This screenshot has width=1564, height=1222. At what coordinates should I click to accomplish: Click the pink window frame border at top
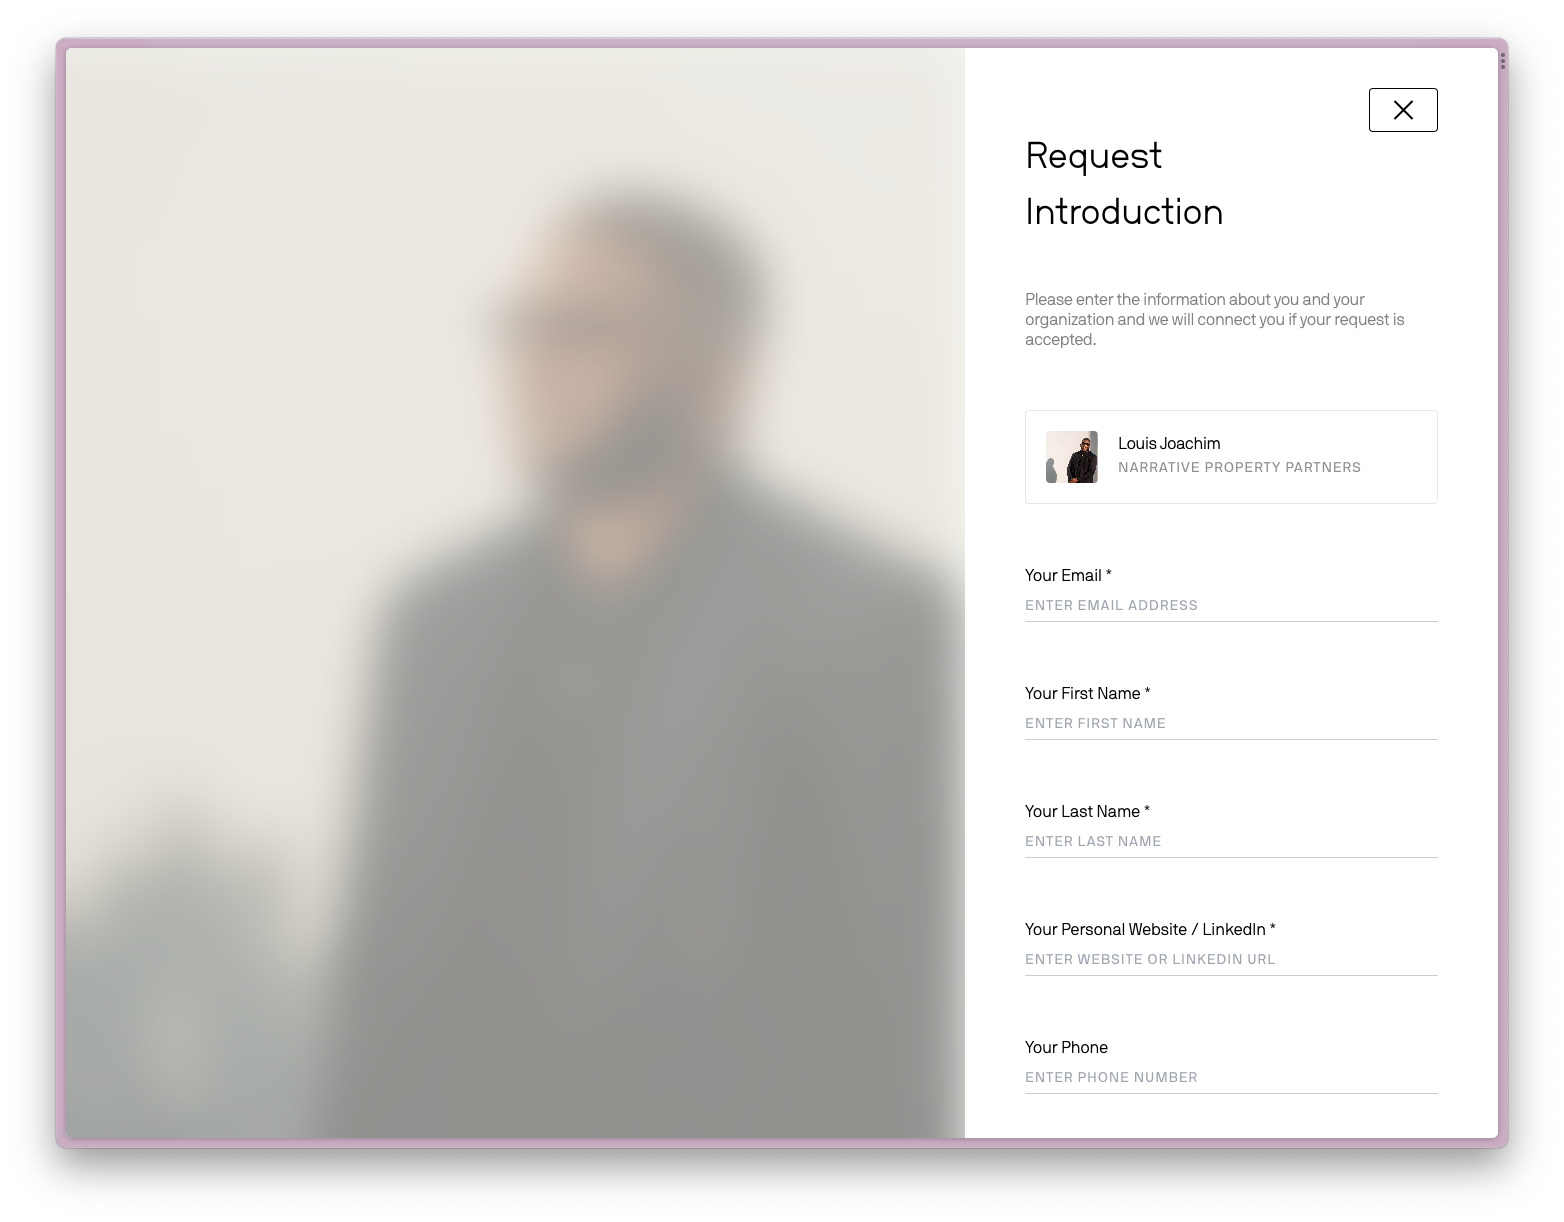coord(780,43)
